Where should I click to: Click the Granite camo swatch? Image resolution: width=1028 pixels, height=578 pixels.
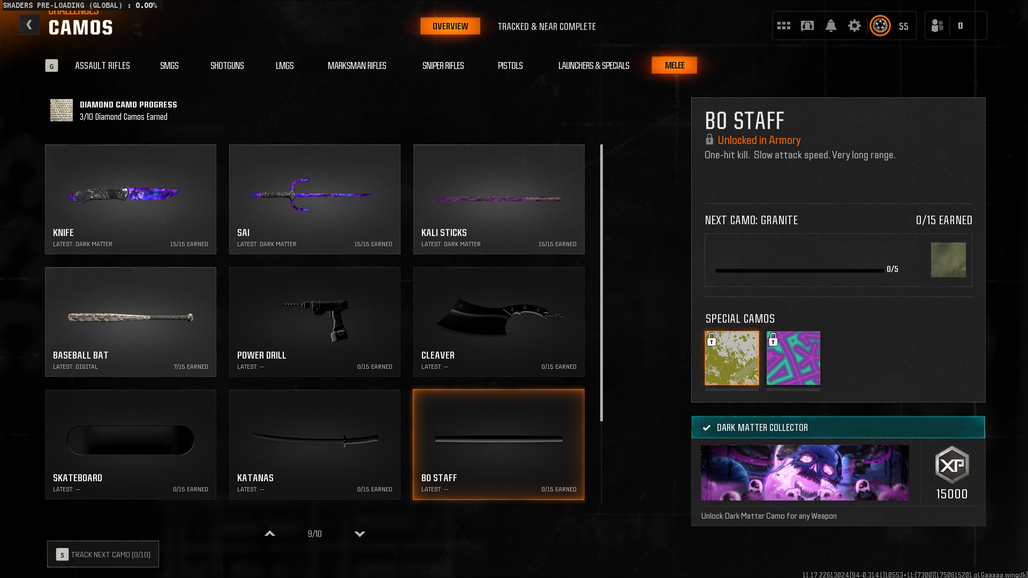pos(948,260)
